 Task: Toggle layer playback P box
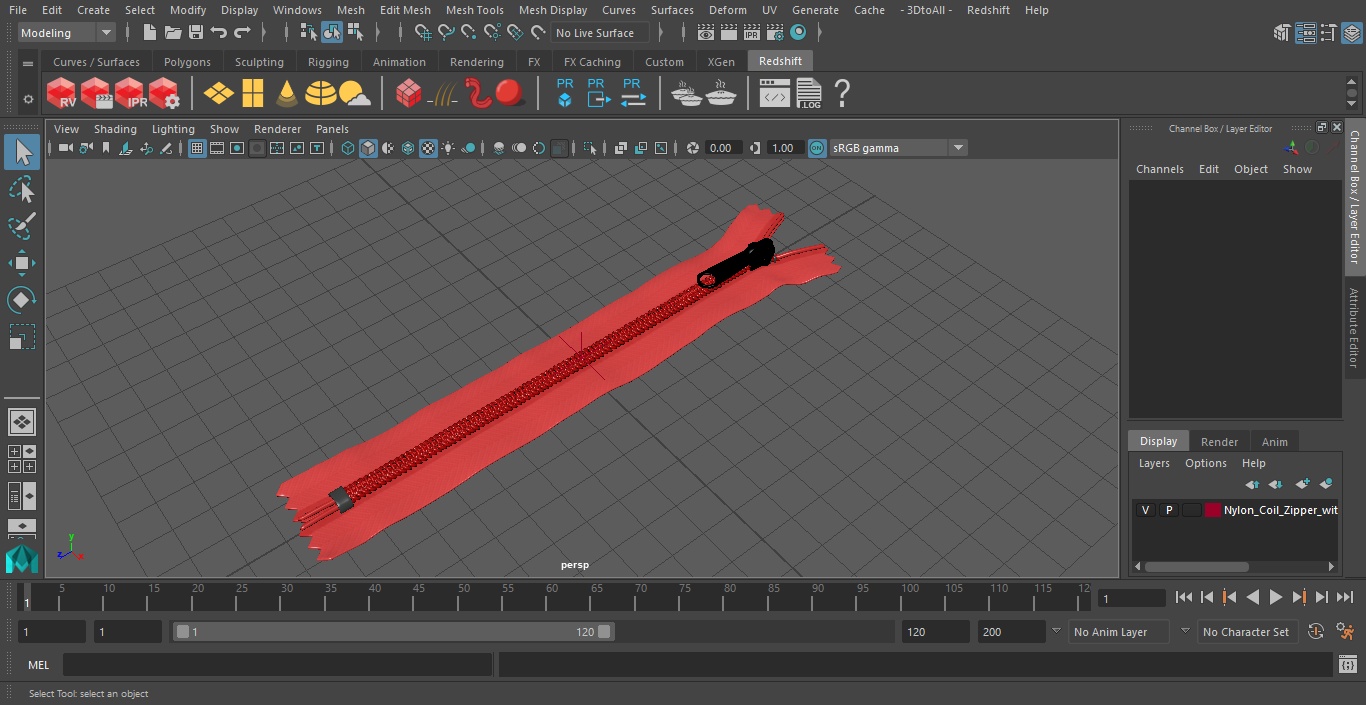coord(1169,510)
